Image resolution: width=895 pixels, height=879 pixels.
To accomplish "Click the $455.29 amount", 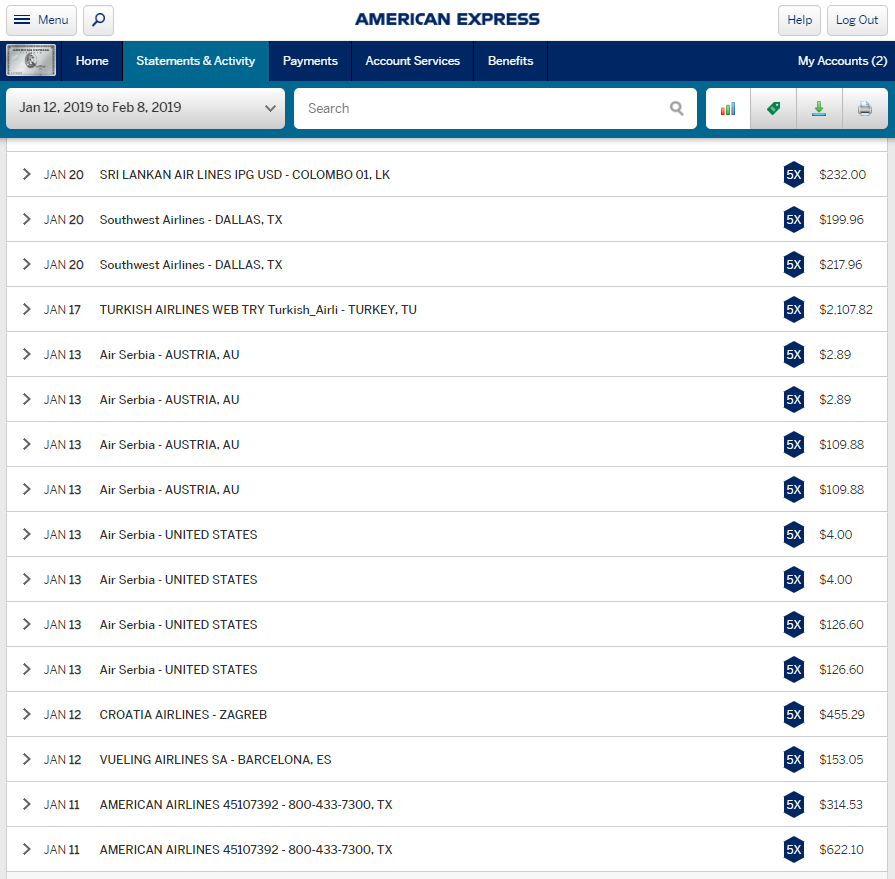I will click(842, 714).
